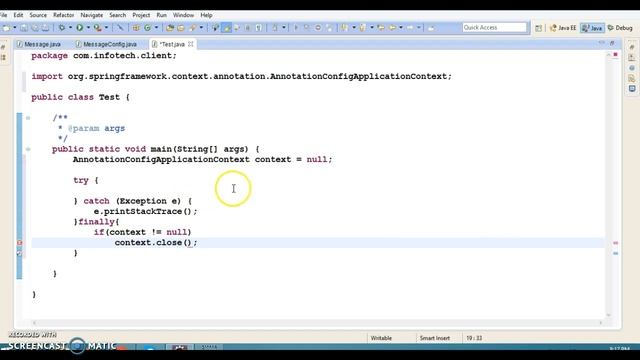This screenshot has height=360, width=640.
Task: Click the Search flashlight toolbar icon
Action: (x=192, y=28)
